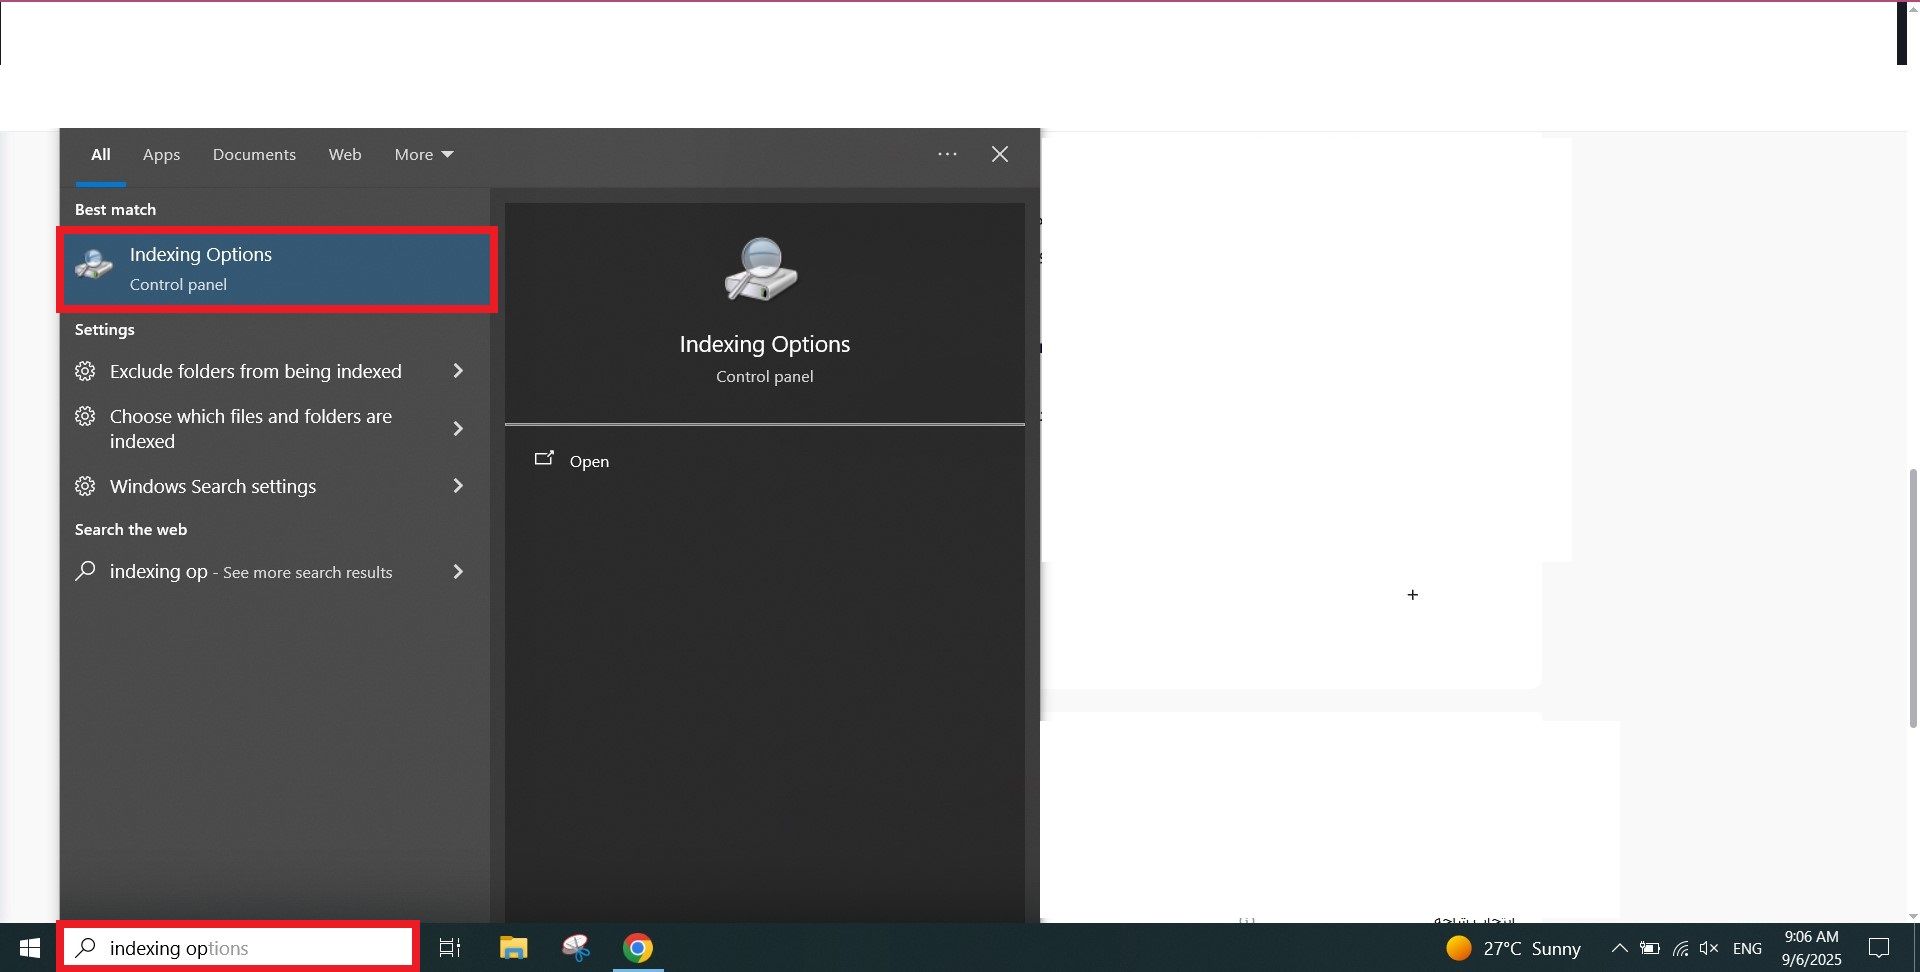Open Snipping Tool from the taskbar

[576, 947]
